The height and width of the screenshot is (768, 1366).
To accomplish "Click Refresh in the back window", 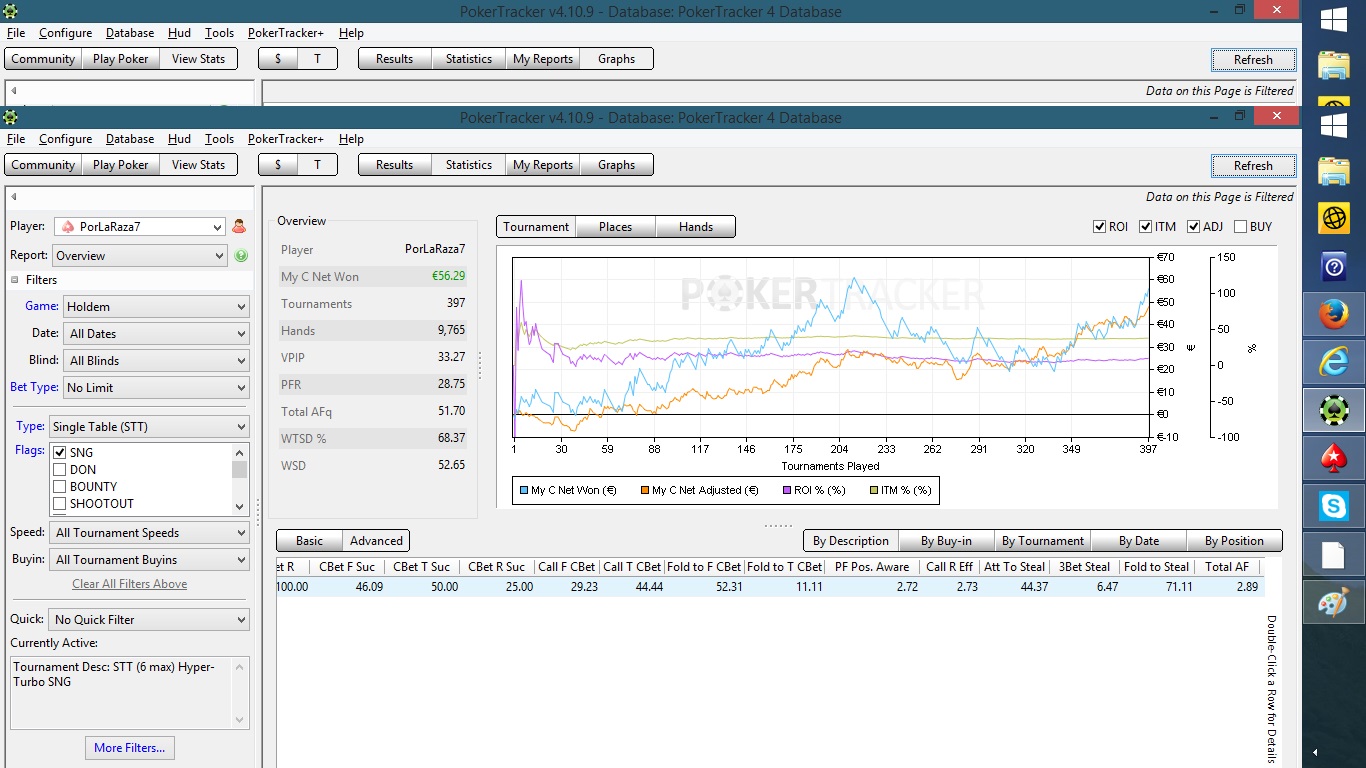I will coord(1253,60).
